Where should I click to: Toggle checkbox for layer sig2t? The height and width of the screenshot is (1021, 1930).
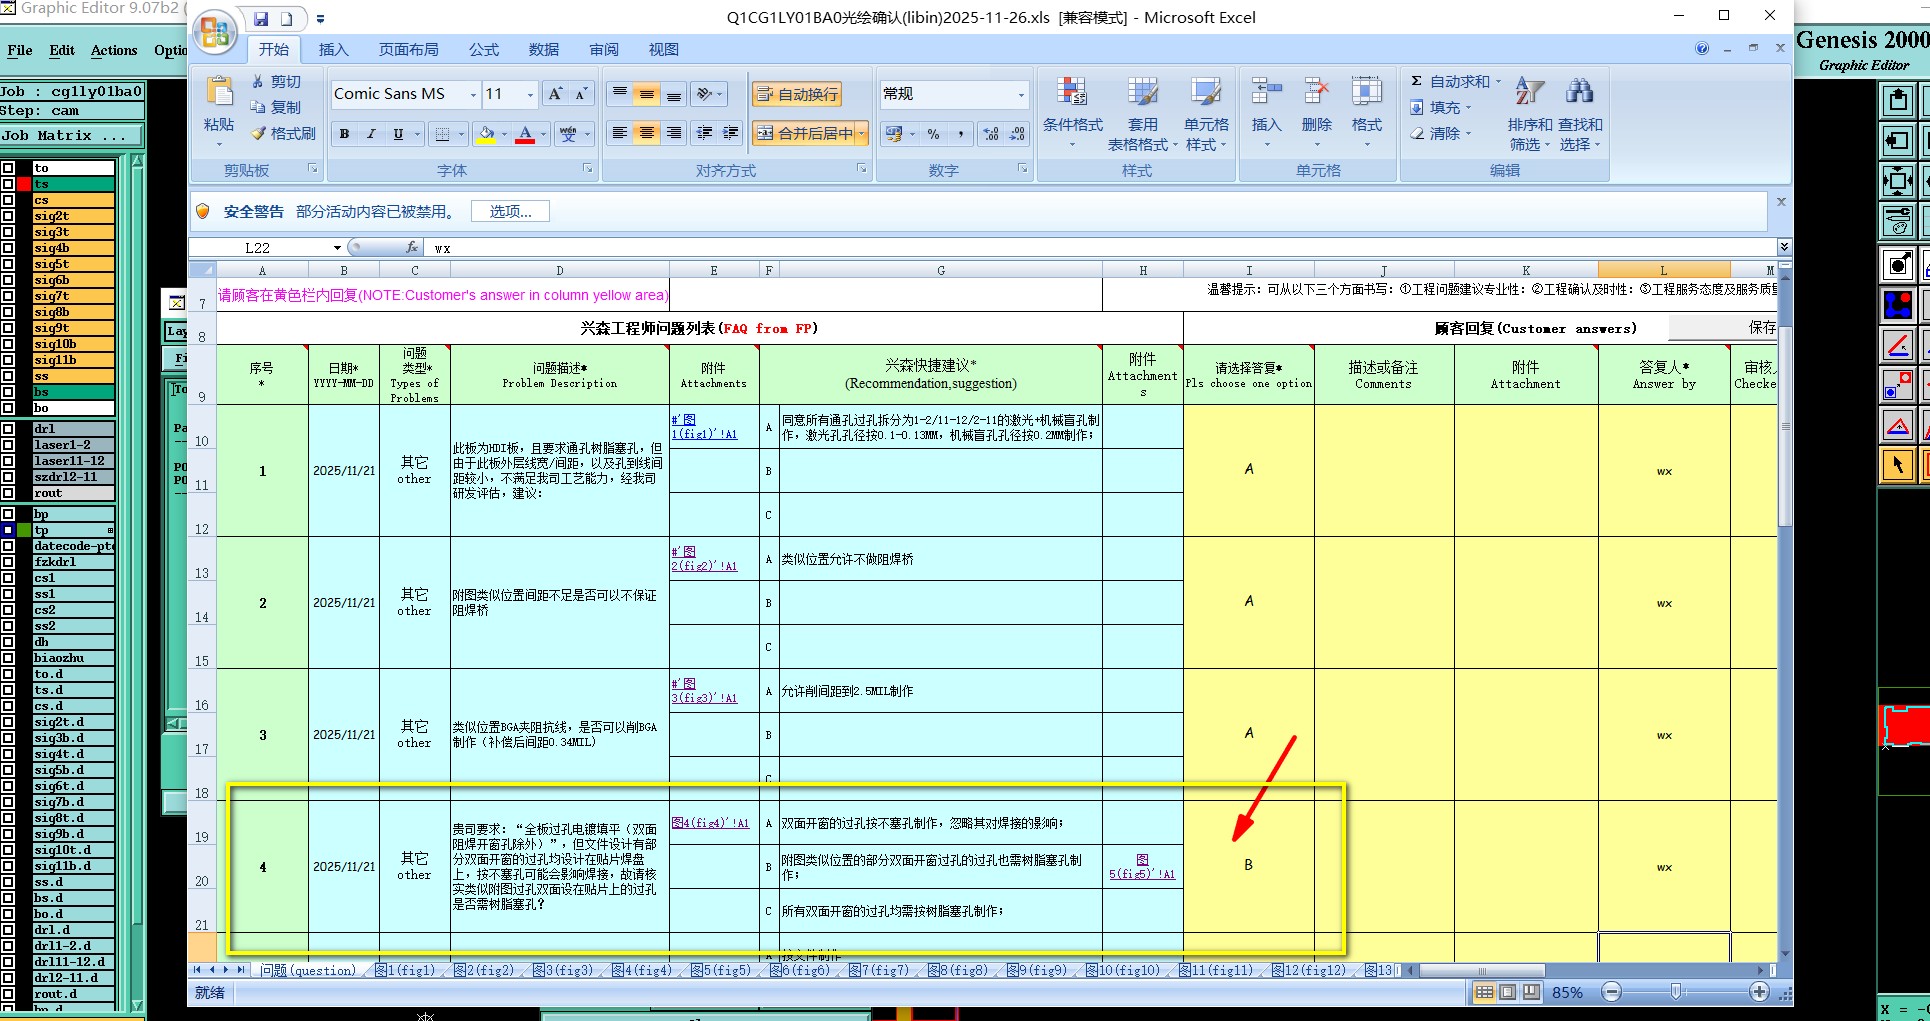pos(8,216)
